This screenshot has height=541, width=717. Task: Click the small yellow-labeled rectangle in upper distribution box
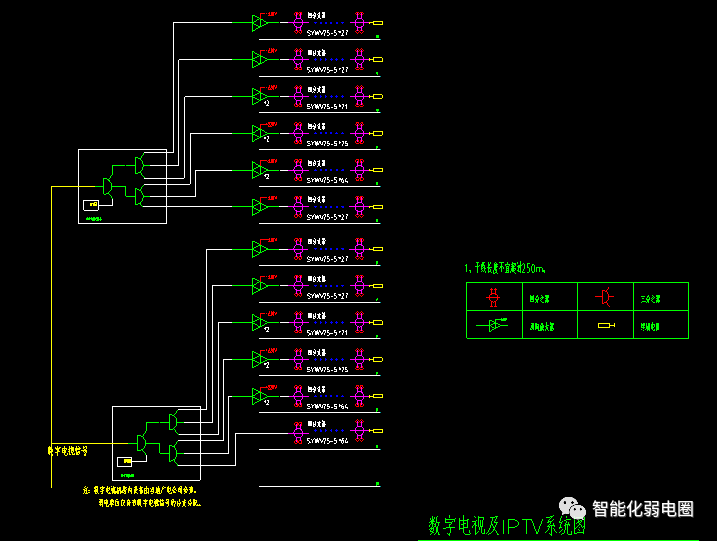tap(91, 205)
